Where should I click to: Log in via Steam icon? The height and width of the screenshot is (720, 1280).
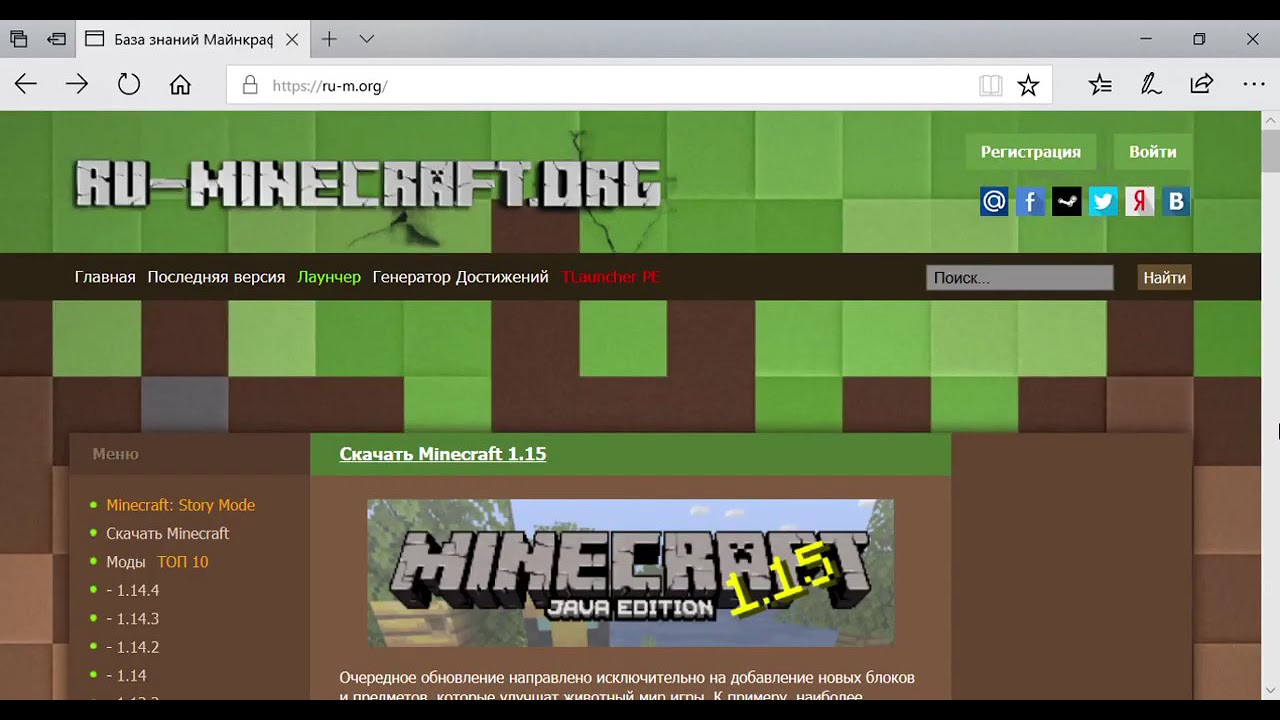tap(1067, 202)
